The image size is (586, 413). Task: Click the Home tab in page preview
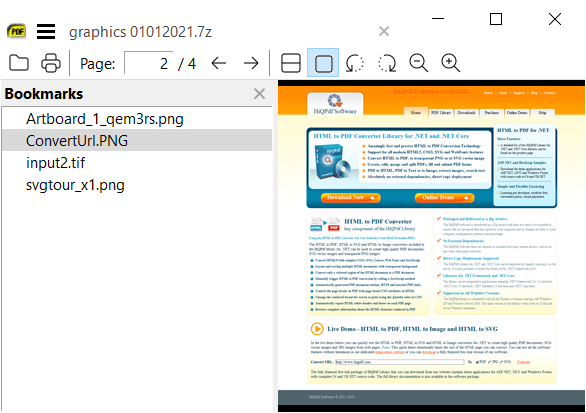(416, 113)
